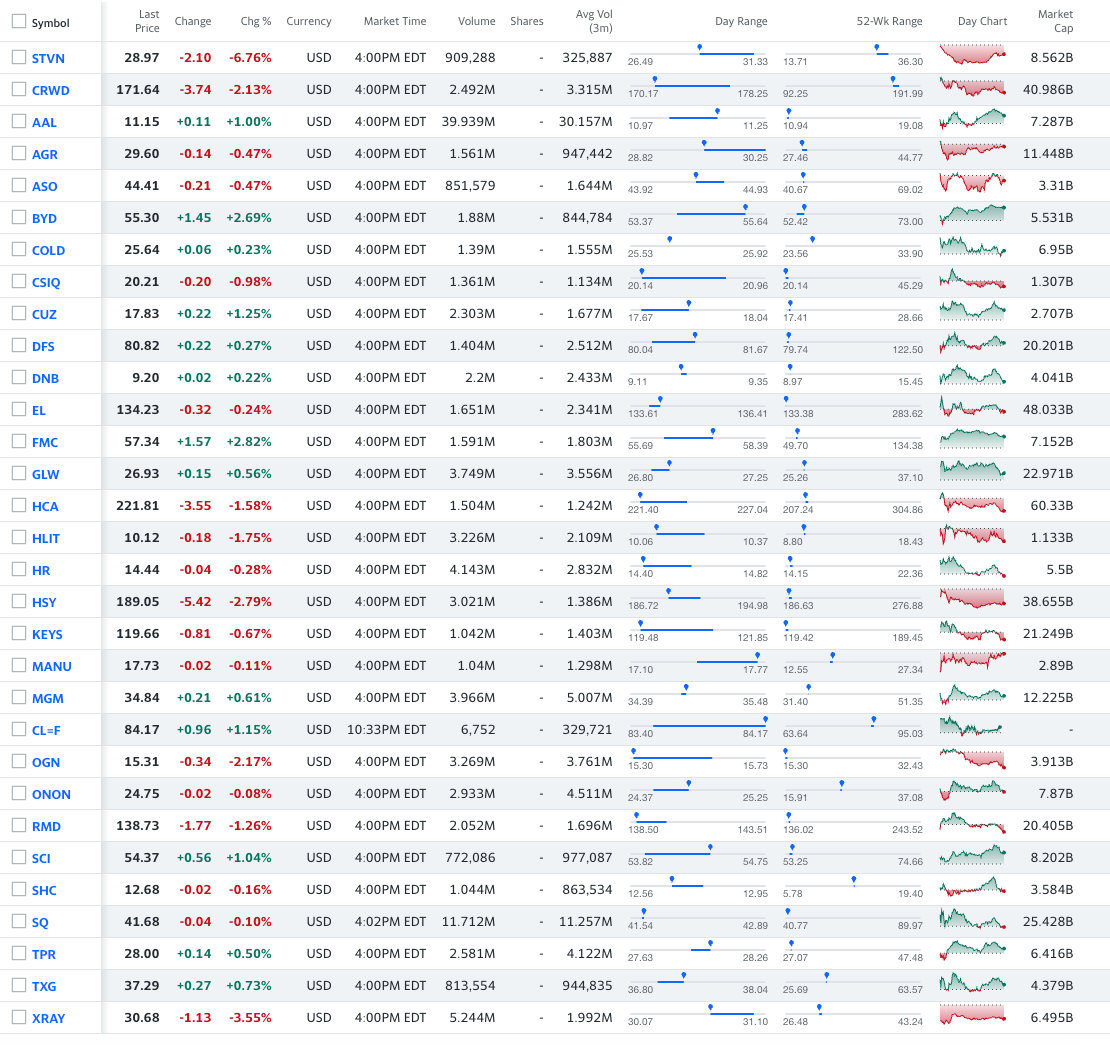
Task: Sort by Market Time column header
Action: (395, 21)
